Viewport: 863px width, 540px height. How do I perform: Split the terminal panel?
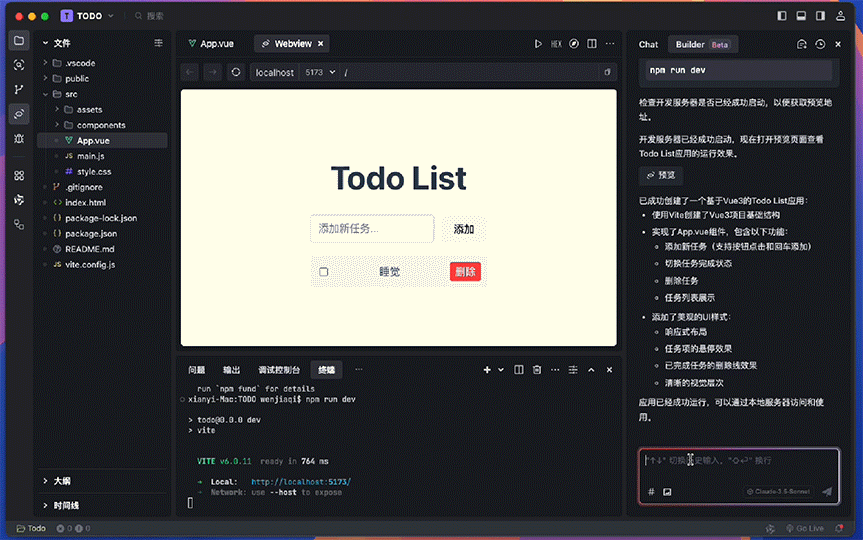(x=518, y=370)
